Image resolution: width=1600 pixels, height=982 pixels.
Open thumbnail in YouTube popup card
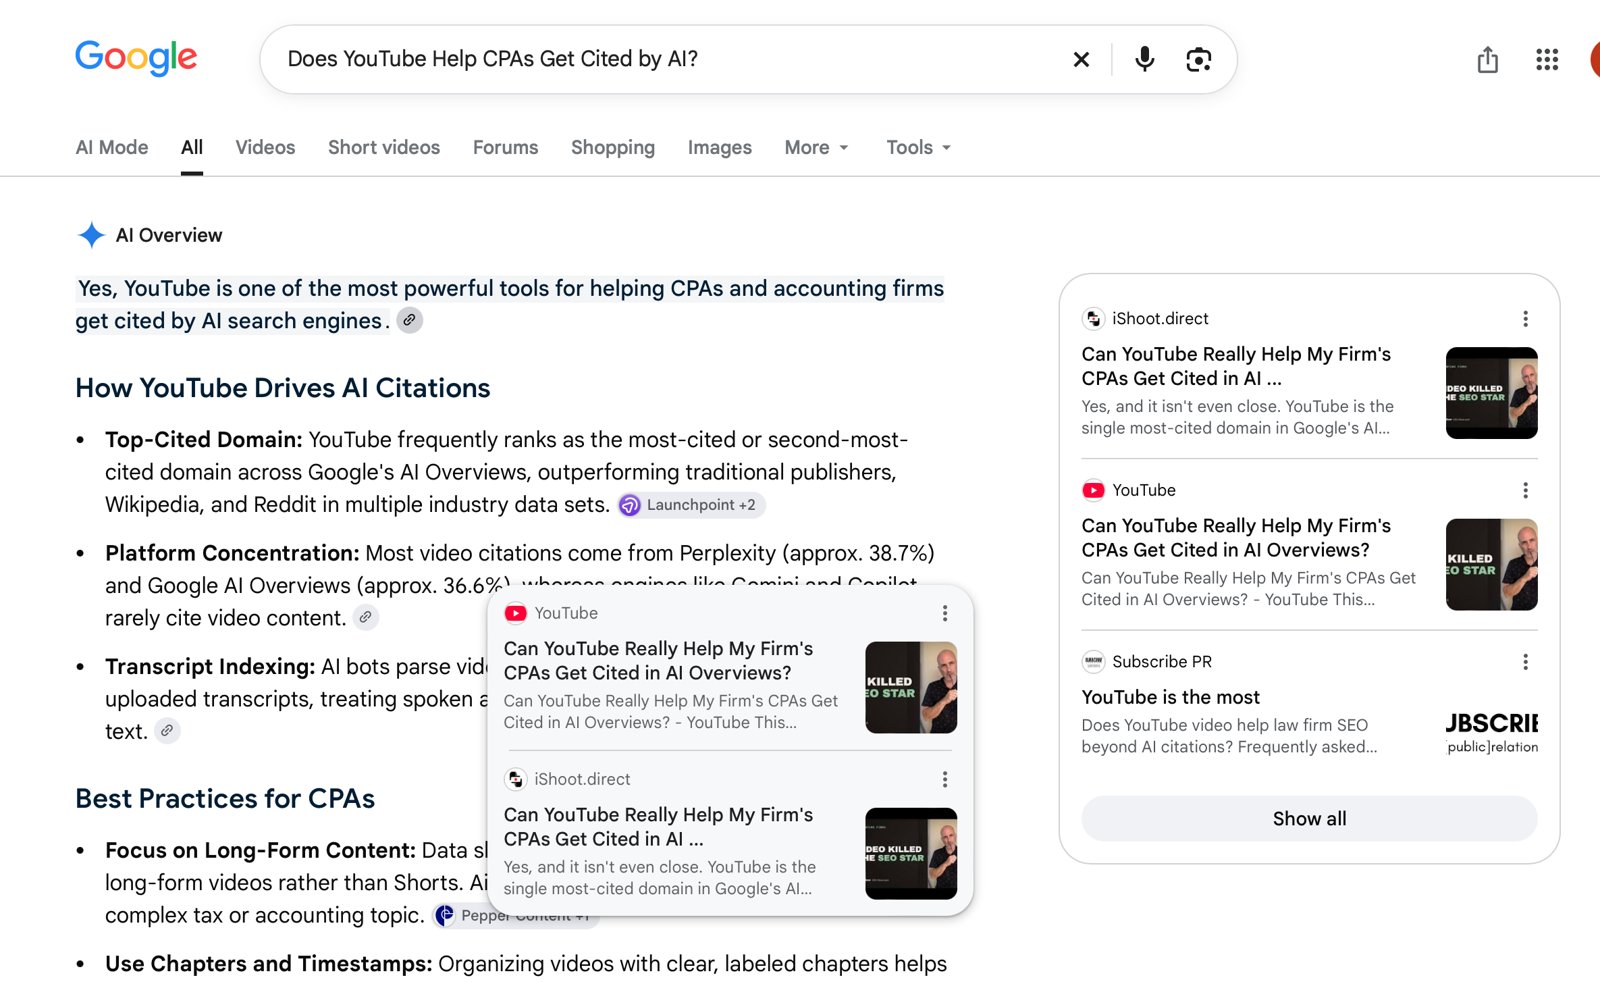click(x=911, y=688)
